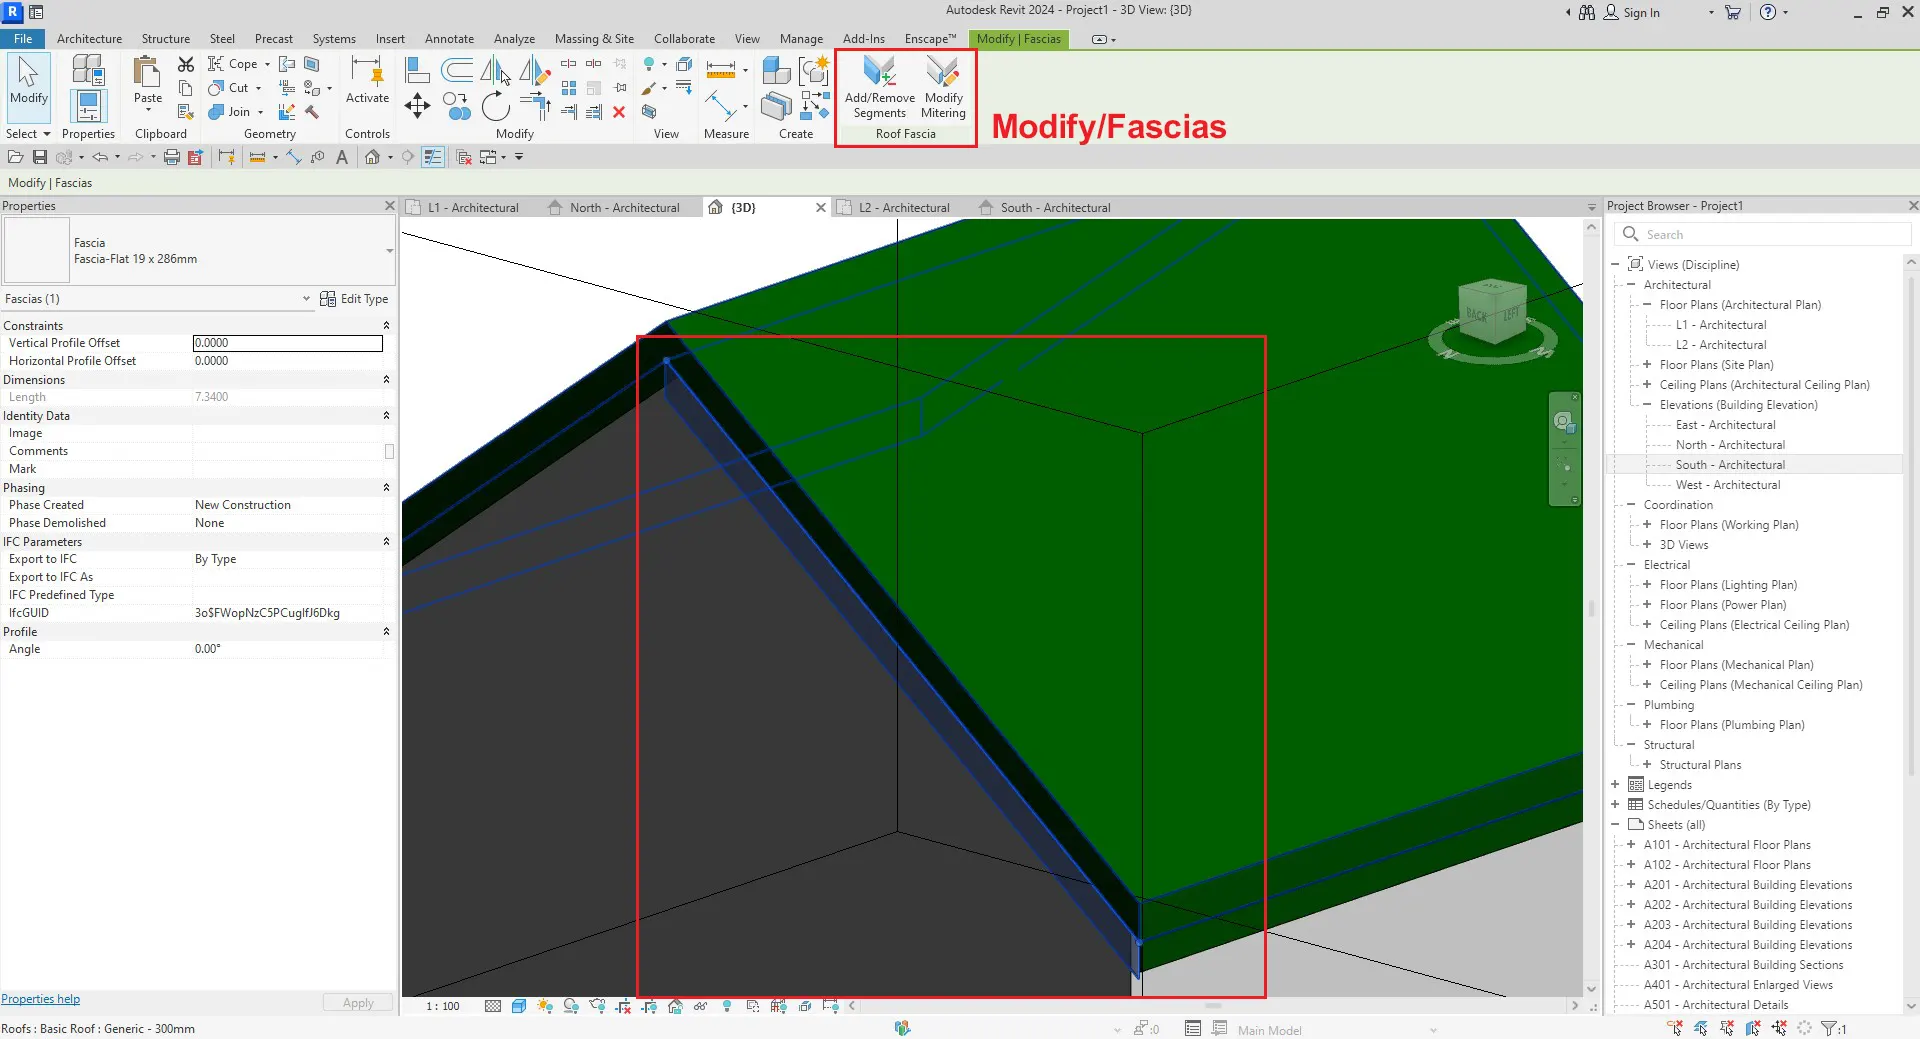
Task: Select South - Architectural in Project Browser
Action: (1730, 465)
